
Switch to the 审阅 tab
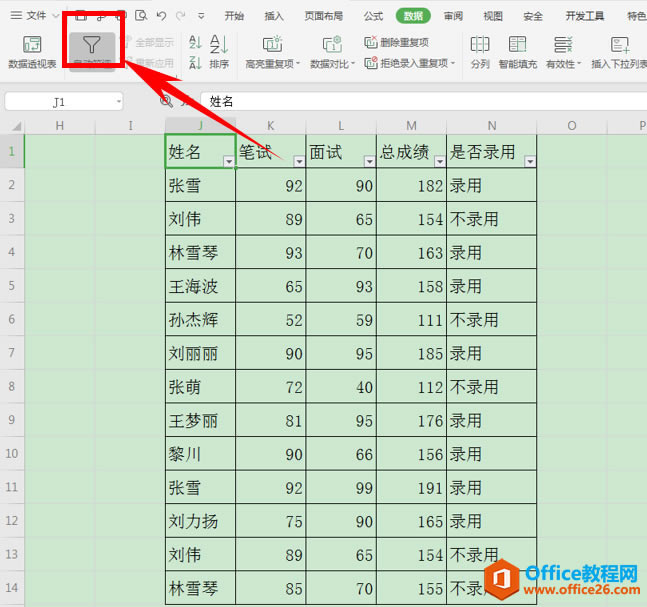(453, 16)
